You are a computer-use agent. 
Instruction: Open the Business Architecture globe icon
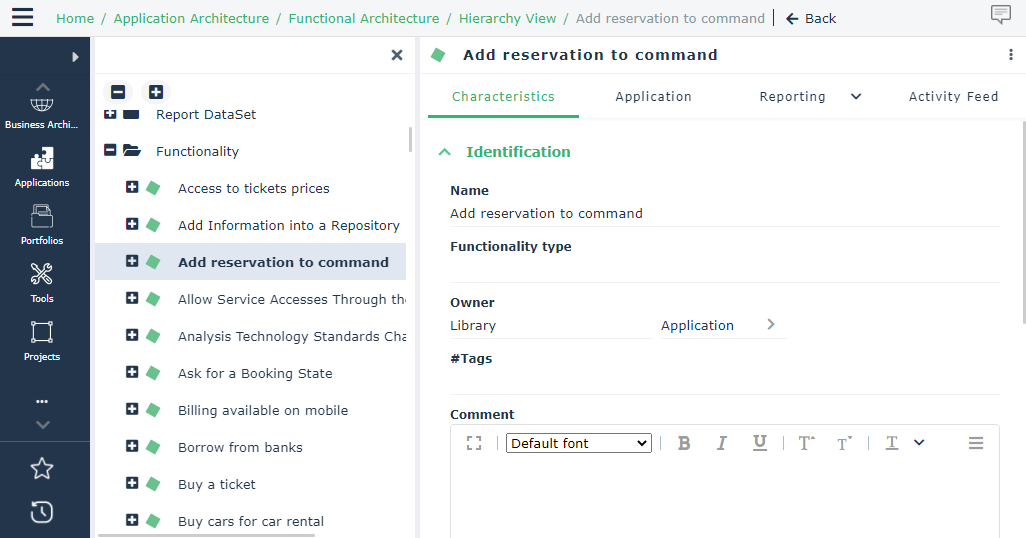(x=42, y=105)
